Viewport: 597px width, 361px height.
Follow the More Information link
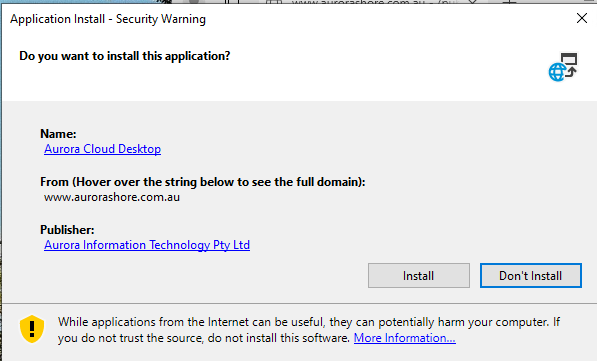point(404,338)
